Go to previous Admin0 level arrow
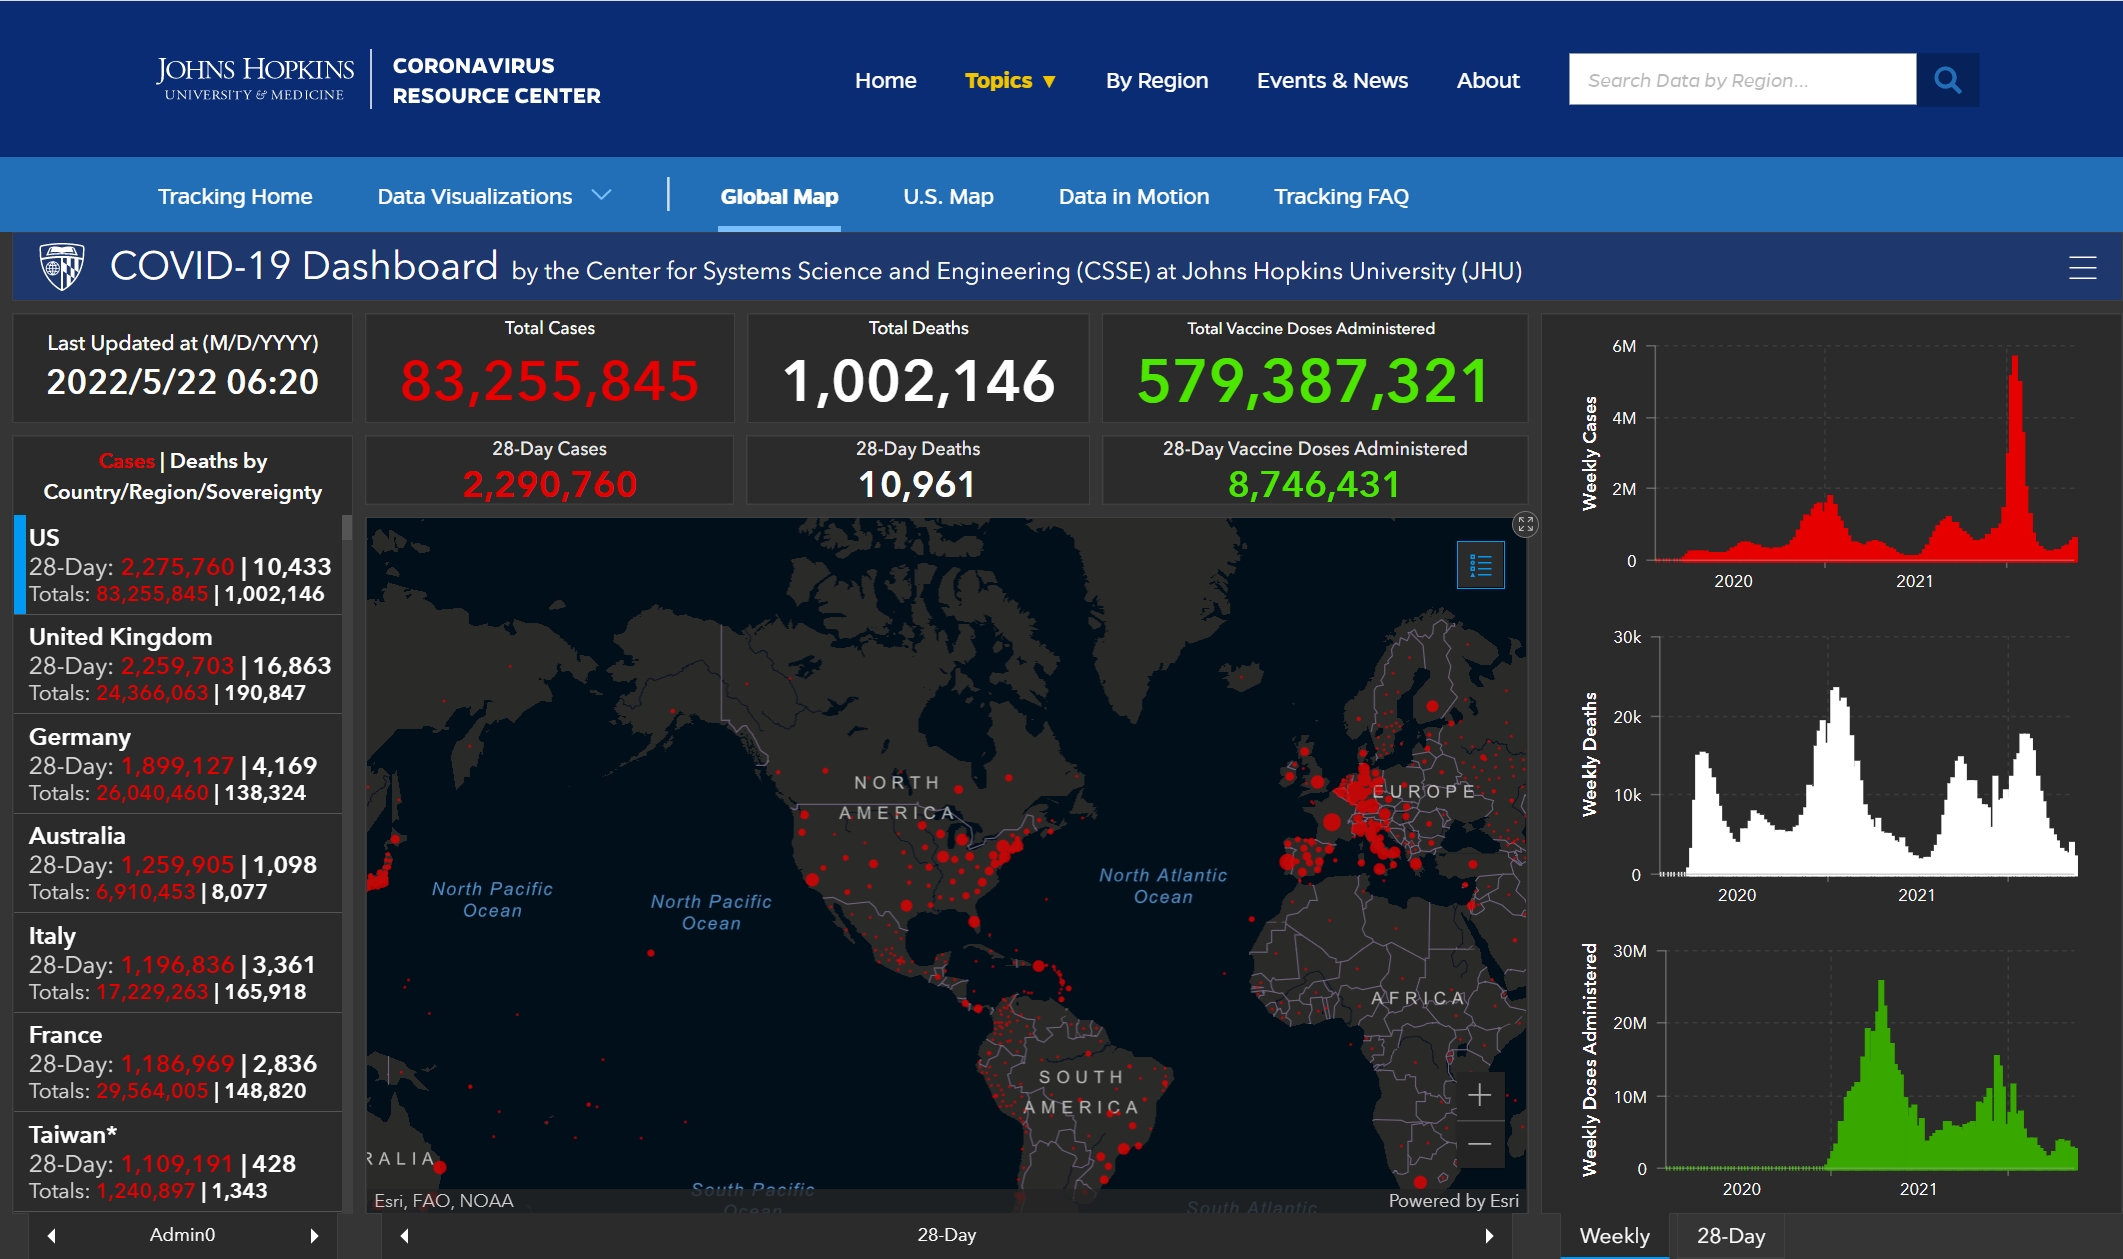Image resolution: width=2123 pixels, height=1259 pixels. point(52,1236)
